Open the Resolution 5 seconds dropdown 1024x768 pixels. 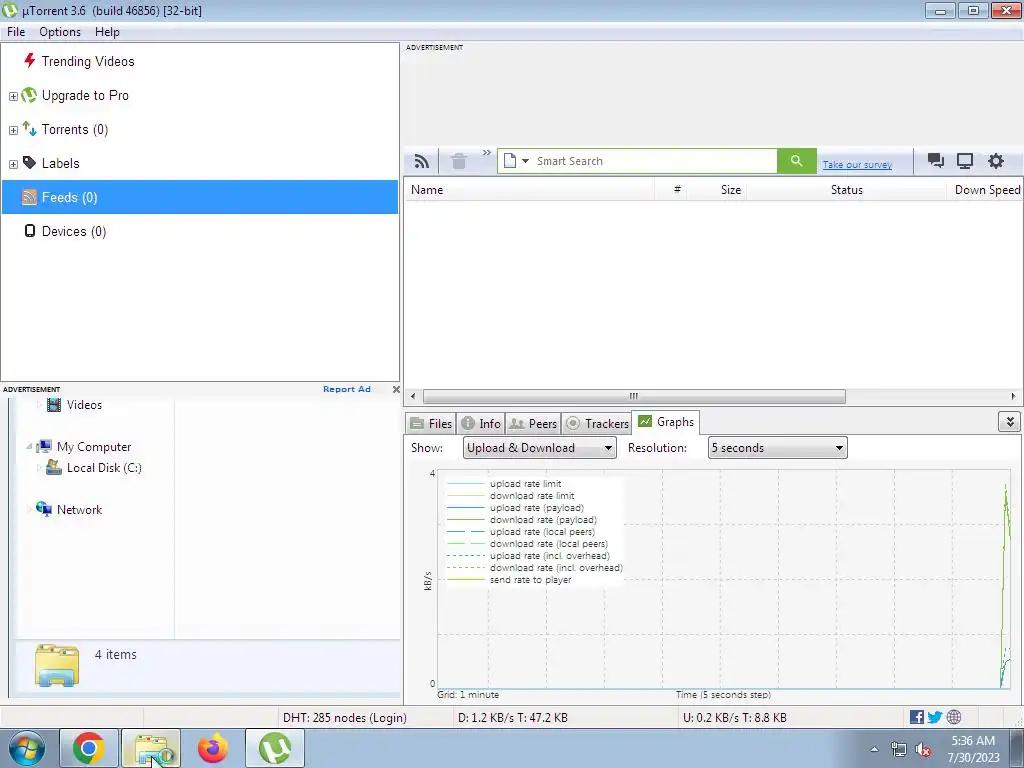pyautogui.click(x=777, y=447)
